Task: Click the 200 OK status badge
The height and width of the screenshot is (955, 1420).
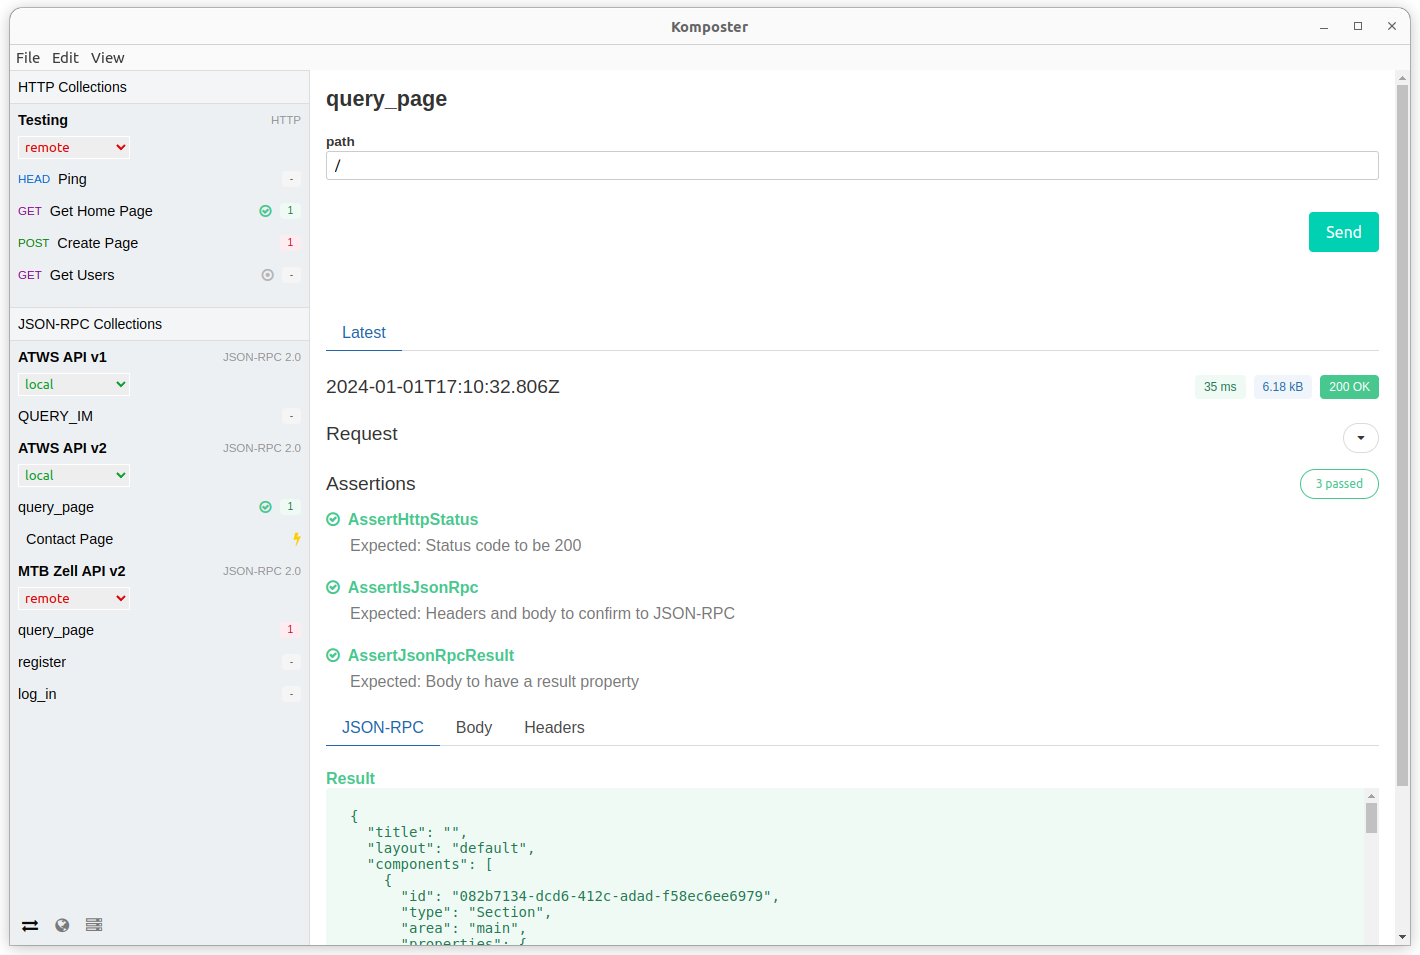Action: 1349,387
